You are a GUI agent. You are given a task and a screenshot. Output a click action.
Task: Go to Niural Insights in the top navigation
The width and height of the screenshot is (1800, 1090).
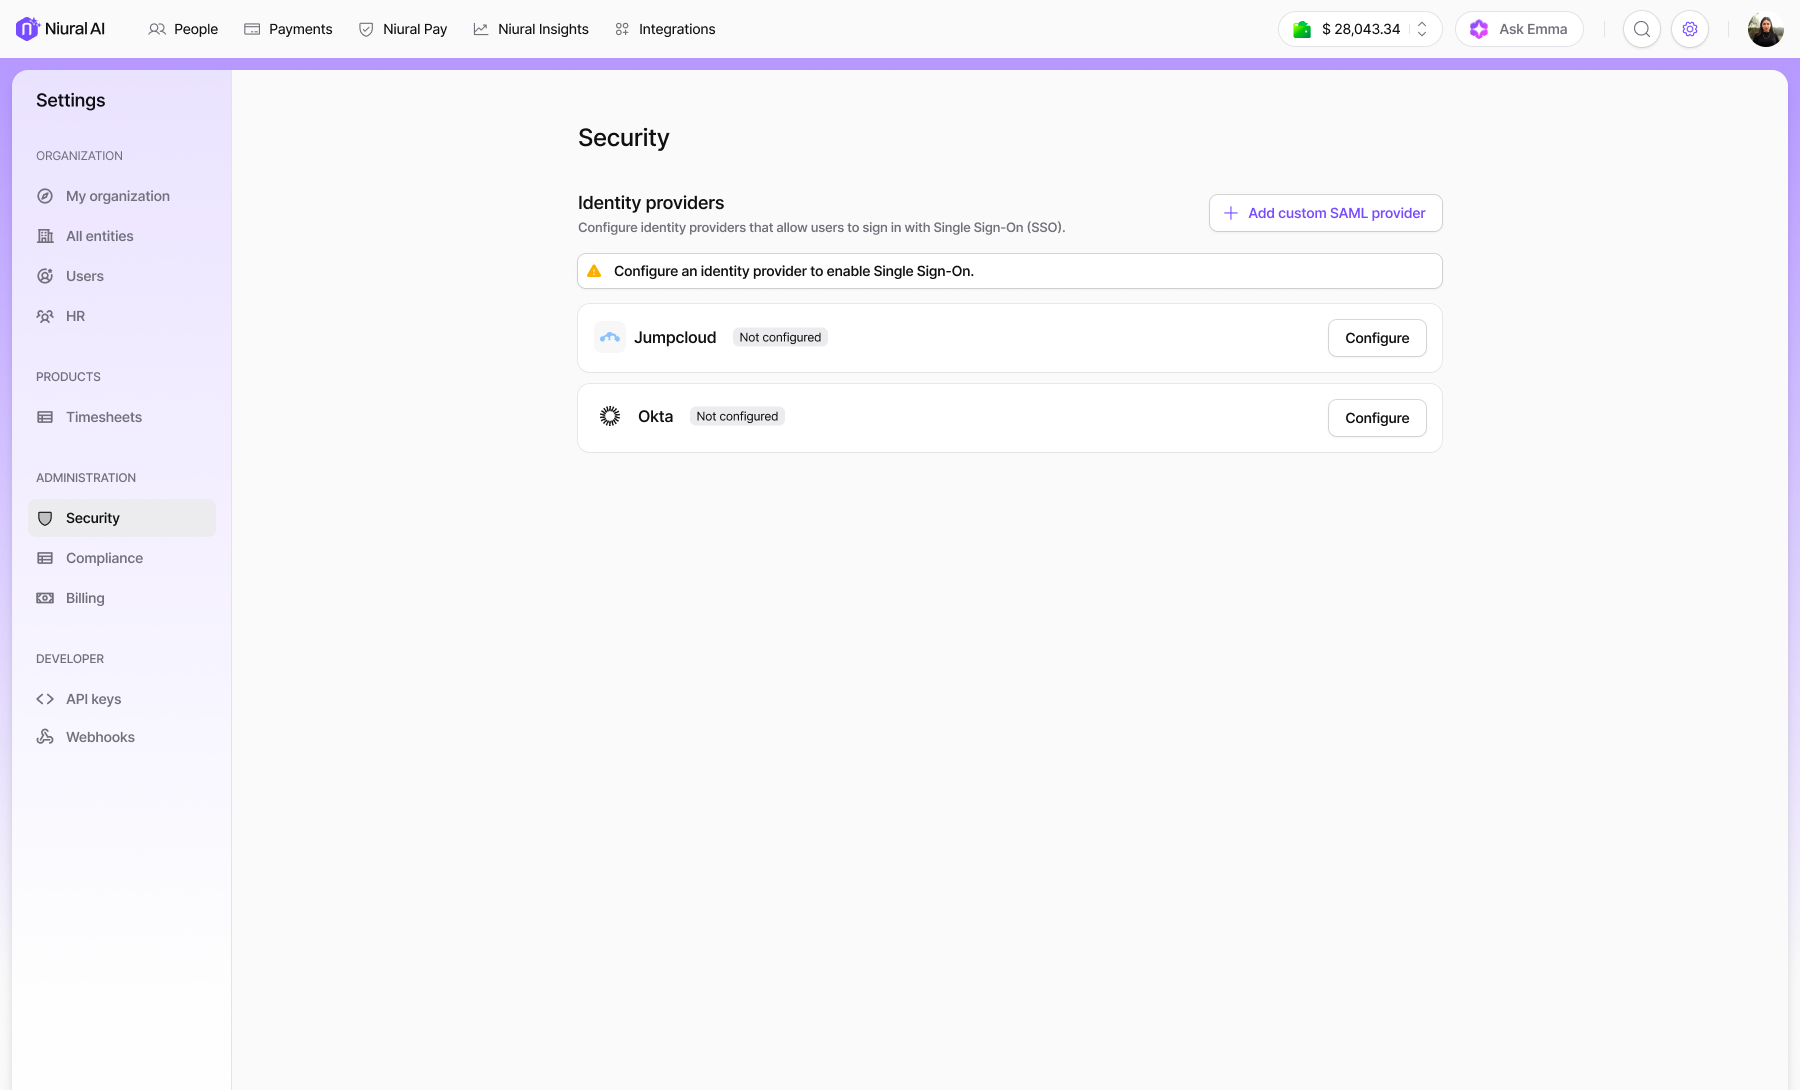click(531, 29)
